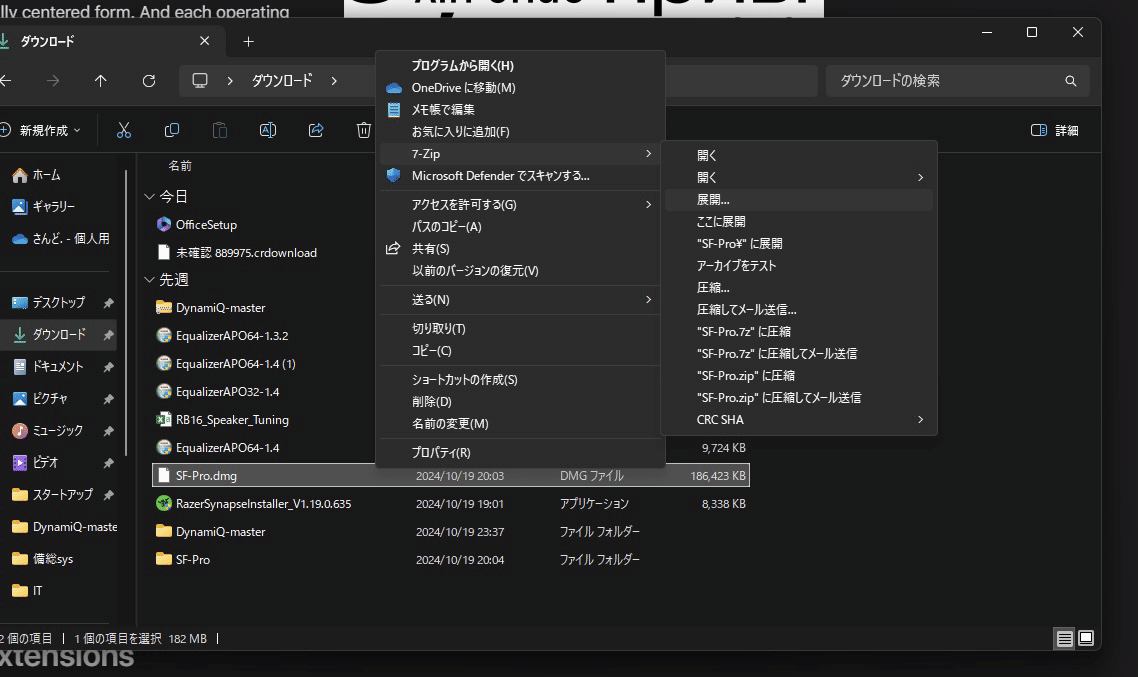The height and width of the screenshot is (677, 1138).
Task: Open ドキュメント in the sidebar
Action: [57, 366]
